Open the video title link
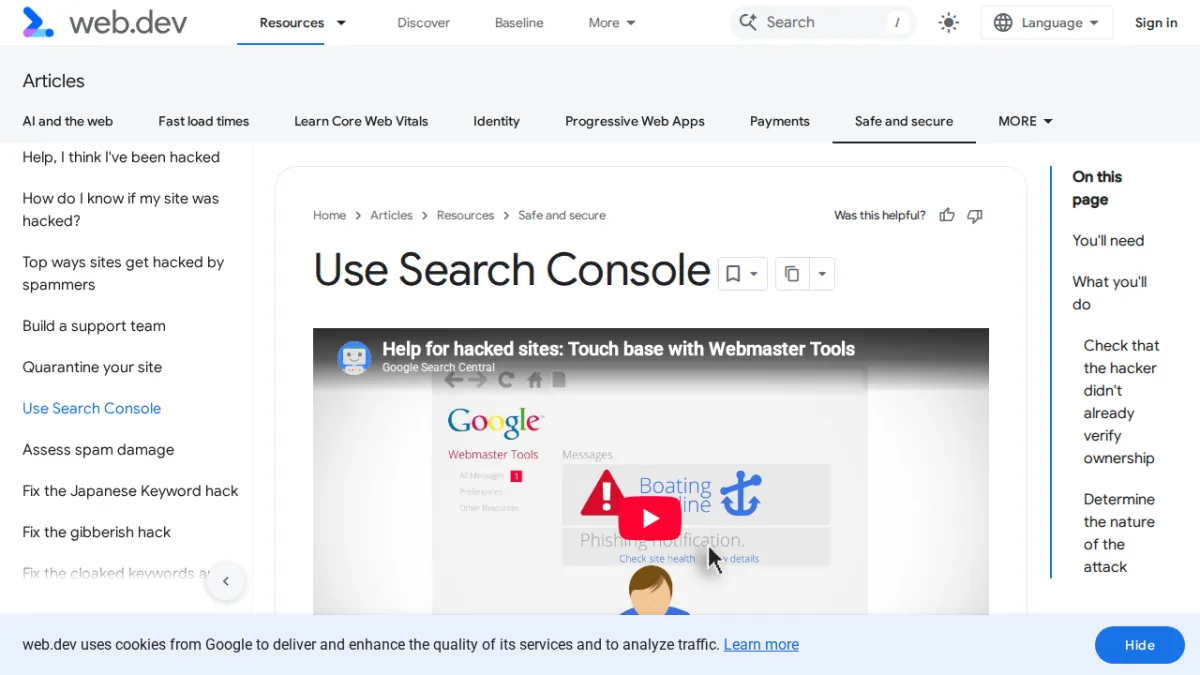Image resolution: width=1200 pixels, height=675 pixels. (x=618, y=349)
